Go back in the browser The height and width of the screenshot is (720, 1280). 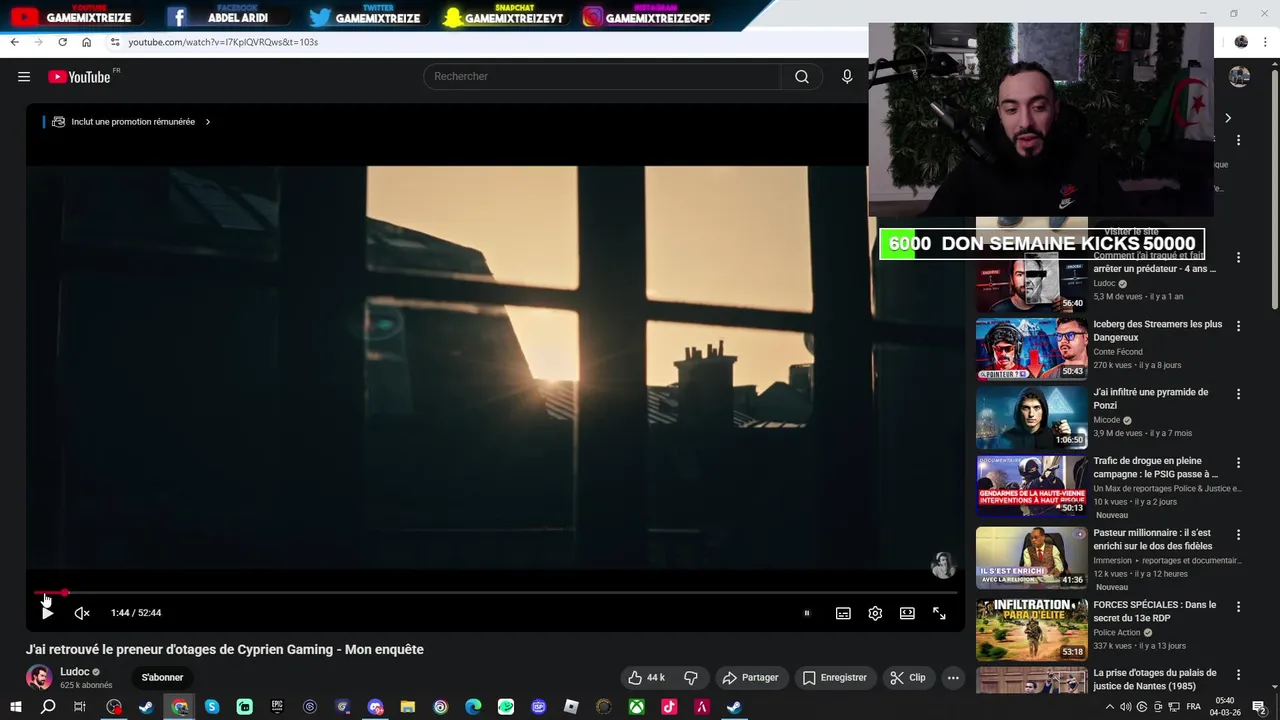(x=14, y=42)
